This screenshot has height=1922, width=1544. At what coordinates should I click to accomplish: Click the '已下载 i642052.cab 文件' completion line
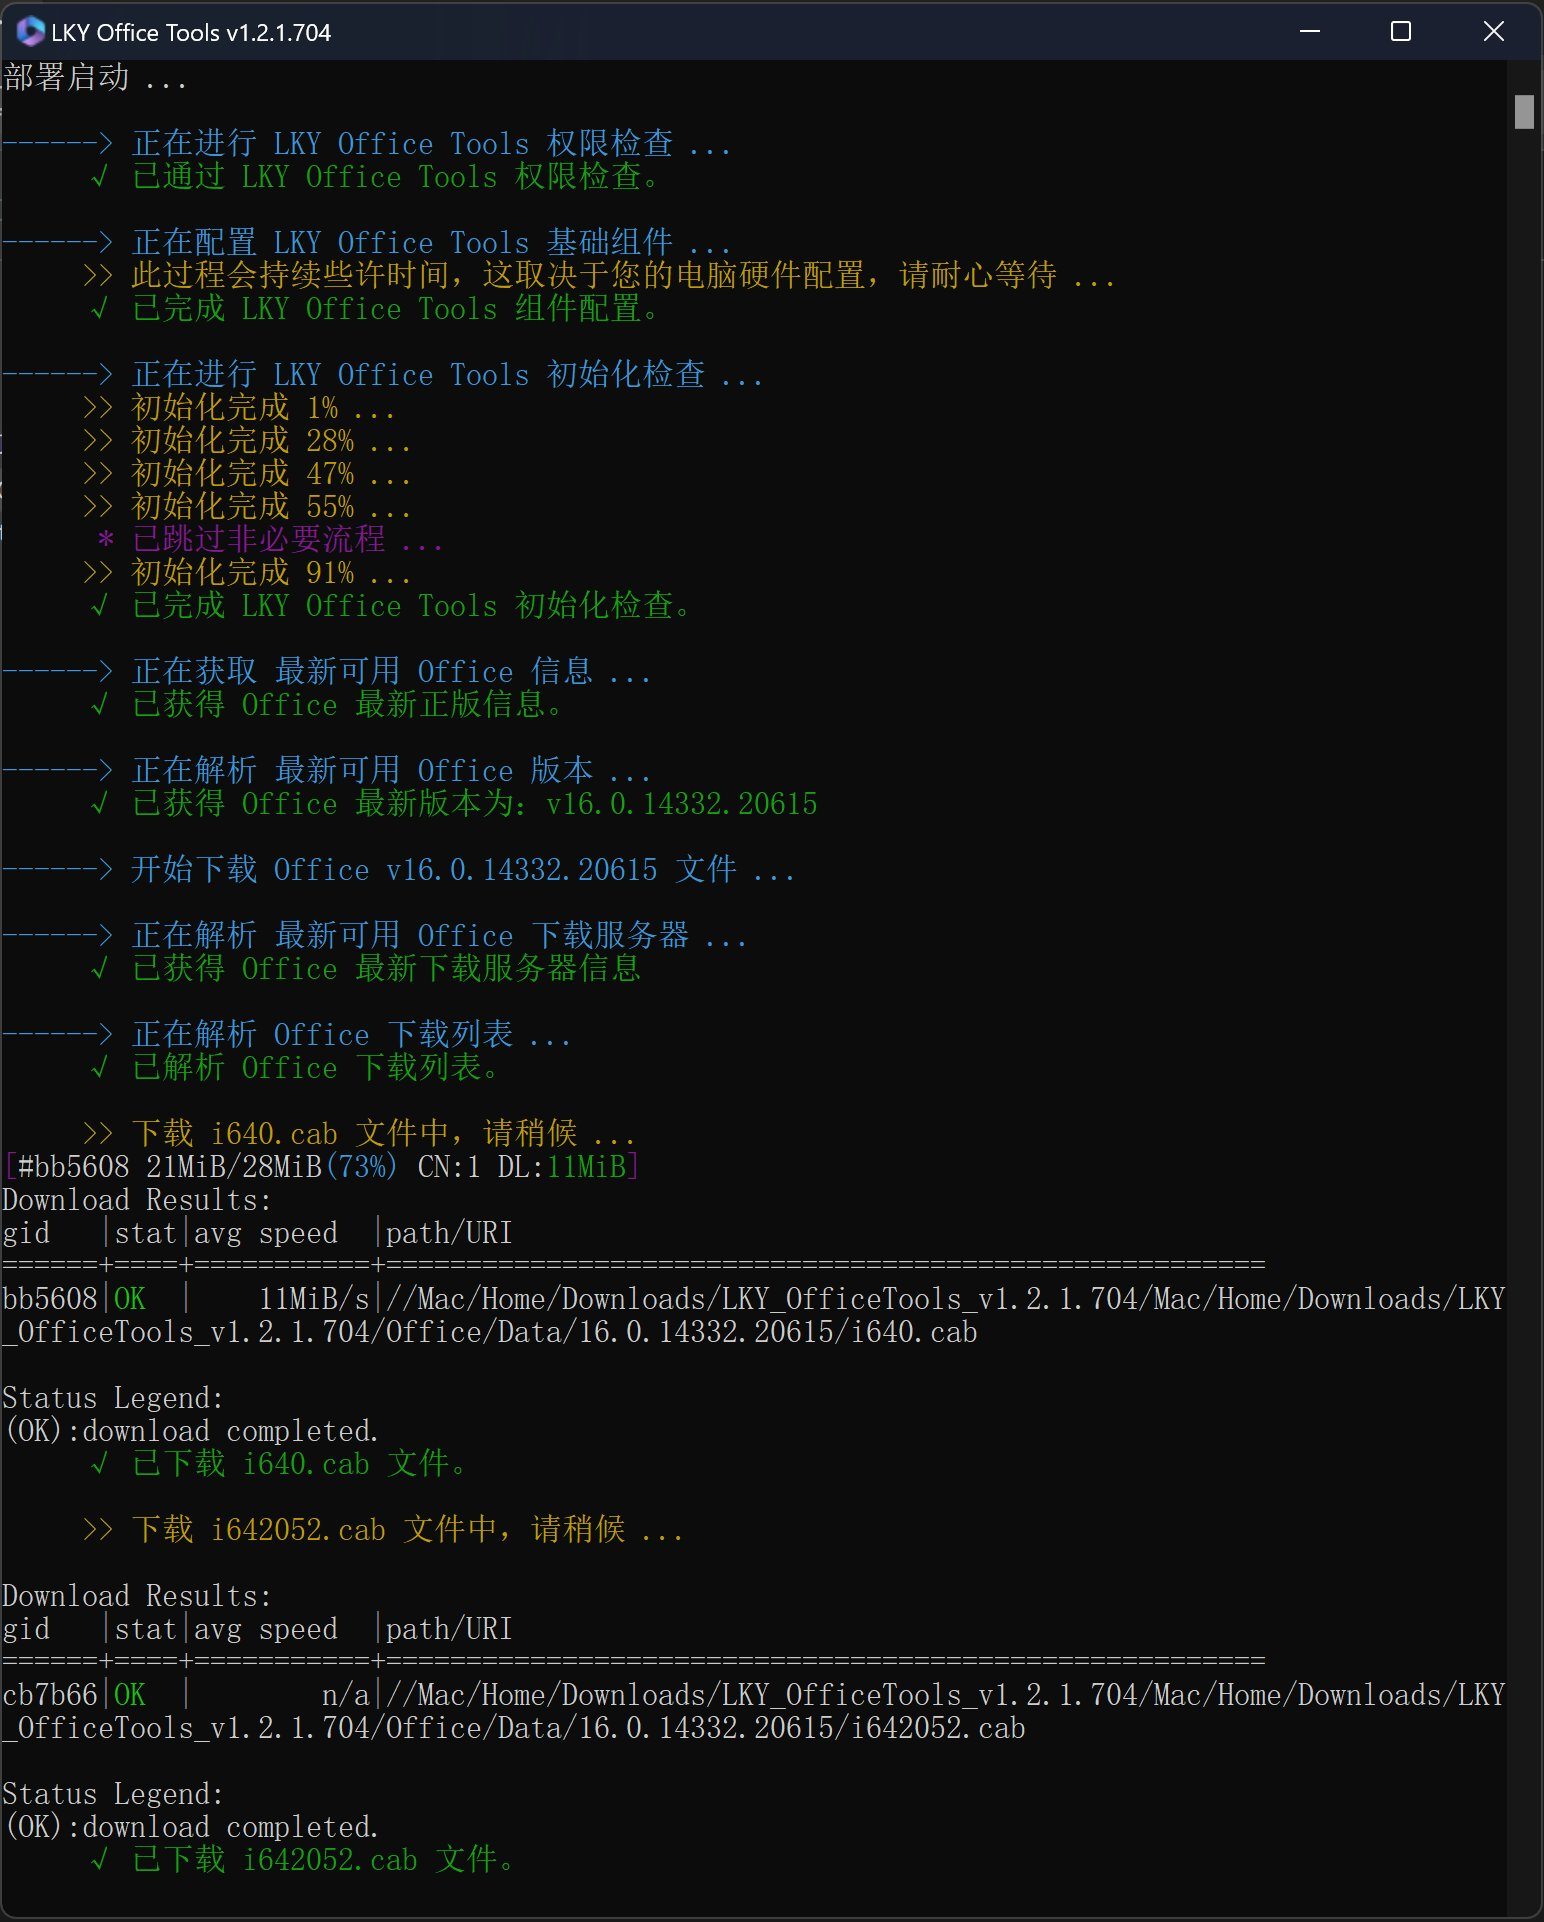pyautogui.click(x=322, y=1860)
